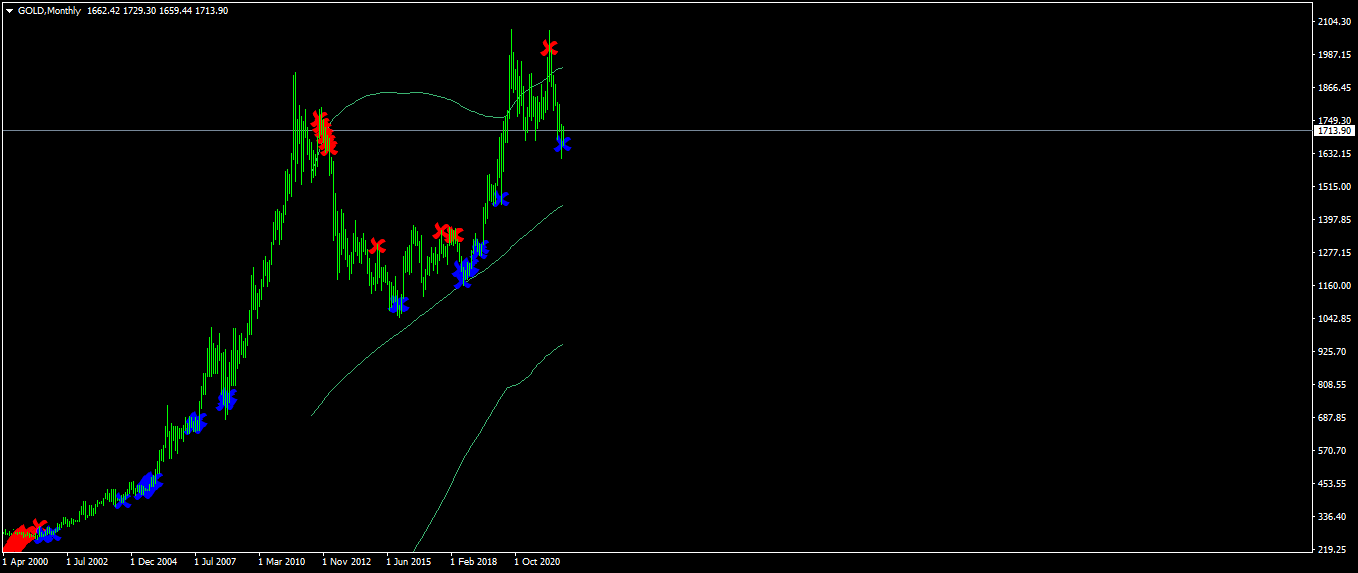The width and height of the screenshot is (1358, 573).
Task: Click the blue X marker just below the current price line
Action: 562,144
